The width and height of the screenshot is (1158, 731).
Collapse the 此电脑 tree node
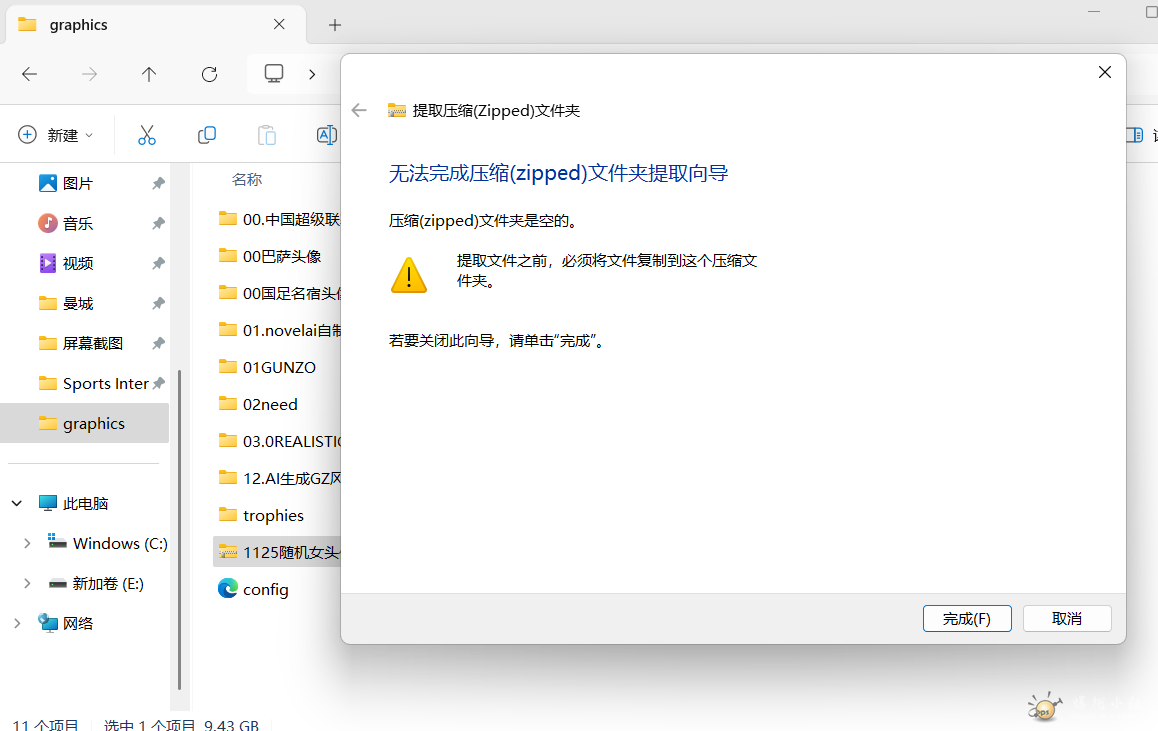coord(17,504)
